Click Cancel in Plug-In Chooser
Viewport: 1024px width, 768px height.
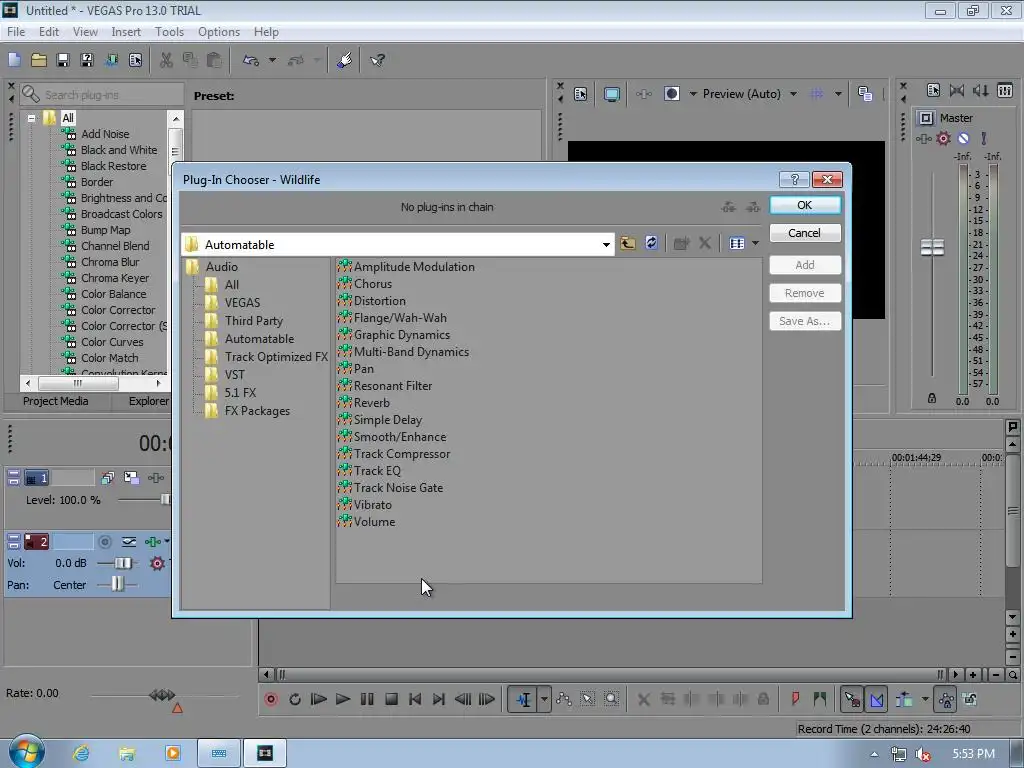(805, 233)
